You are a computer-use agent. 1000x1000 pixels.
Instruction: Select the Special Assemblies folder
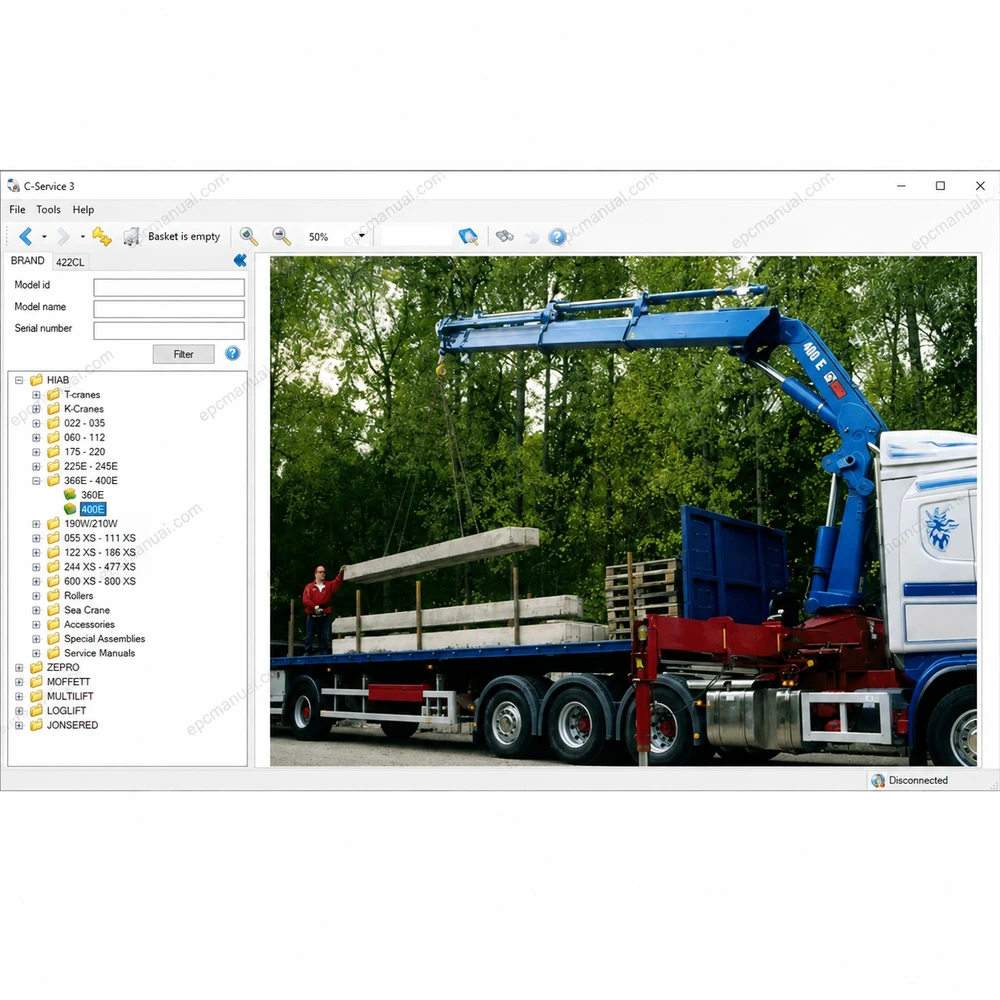point(105,638)
